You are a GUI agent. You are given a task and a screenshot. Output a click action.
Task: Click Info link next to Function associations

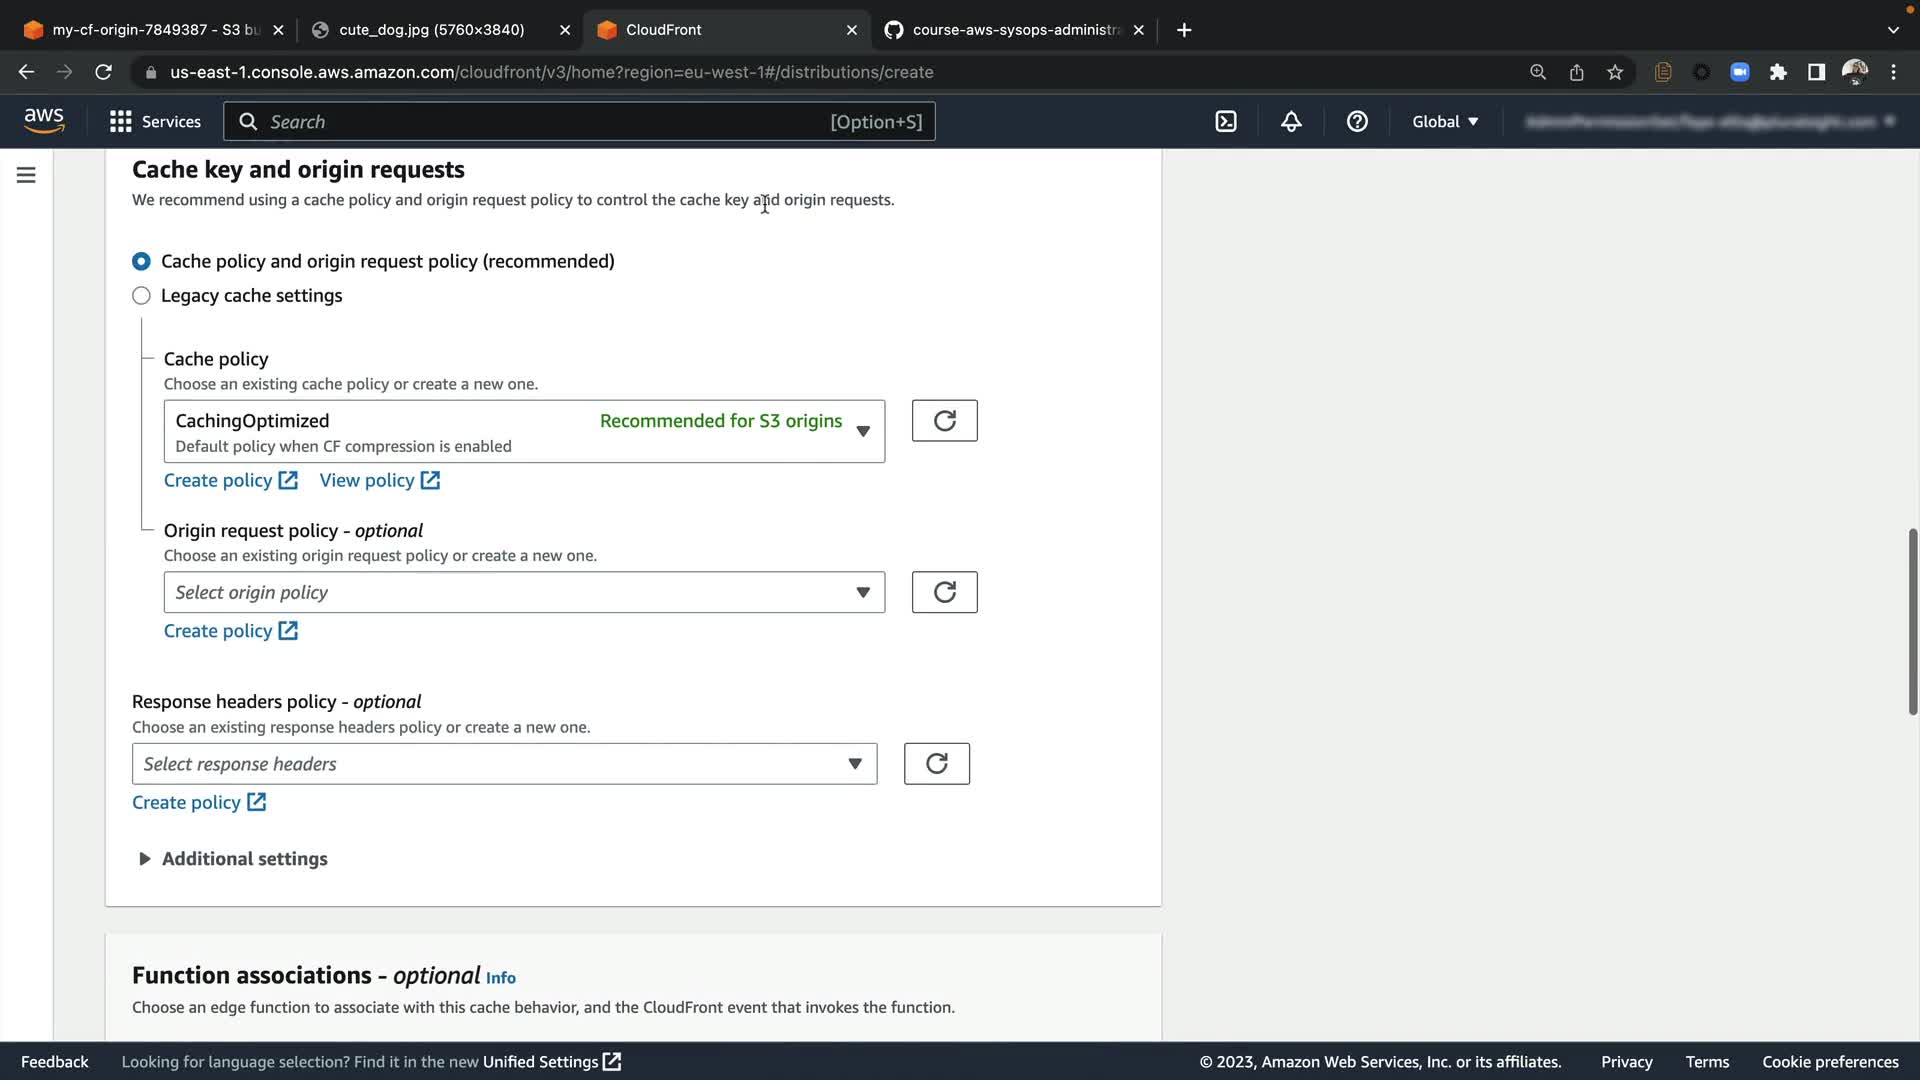point(500,978)
